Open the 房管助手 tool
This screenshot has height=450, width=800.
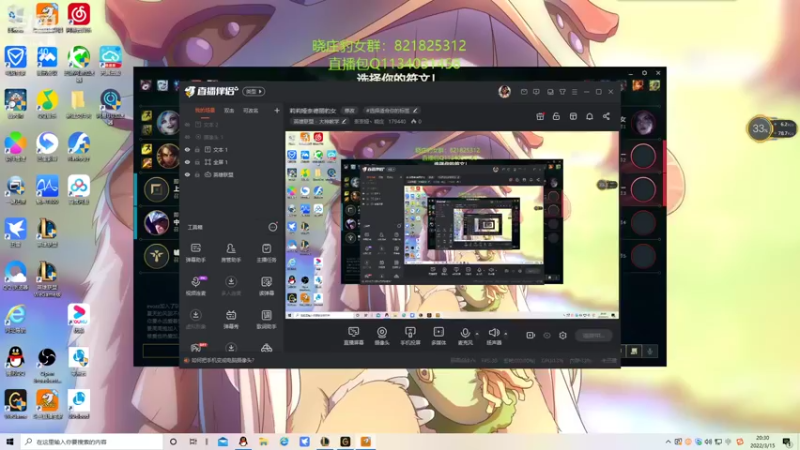pos(231,253)
